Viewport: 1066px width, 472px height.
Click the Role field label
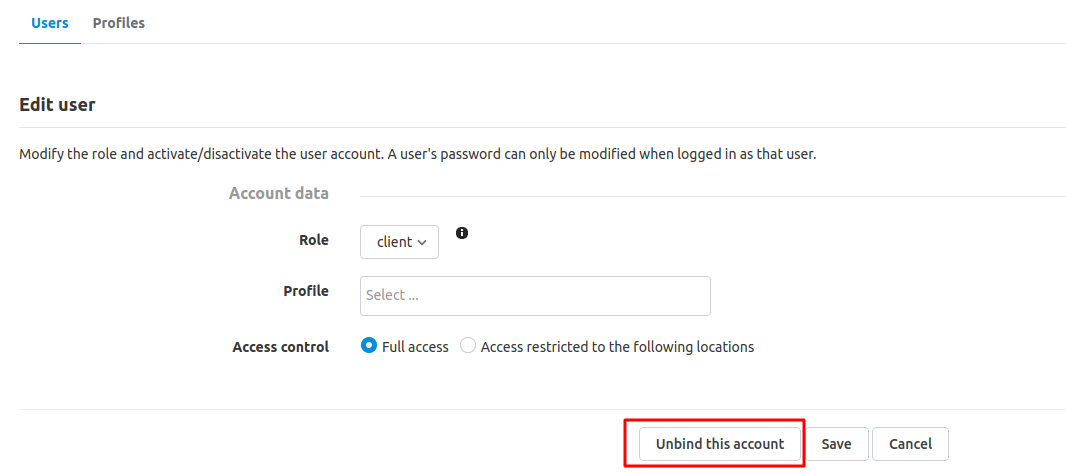coord(314,240)
